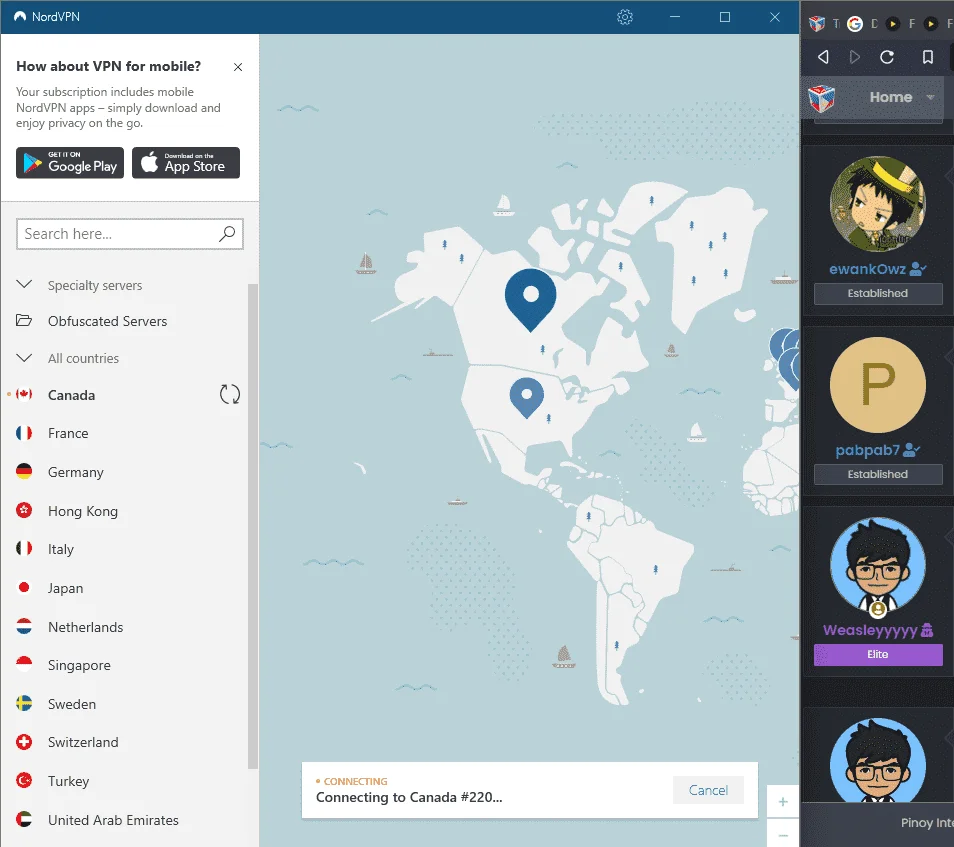Click the United States map pin
Screen dimensions: 954x847
pos(527,396)
